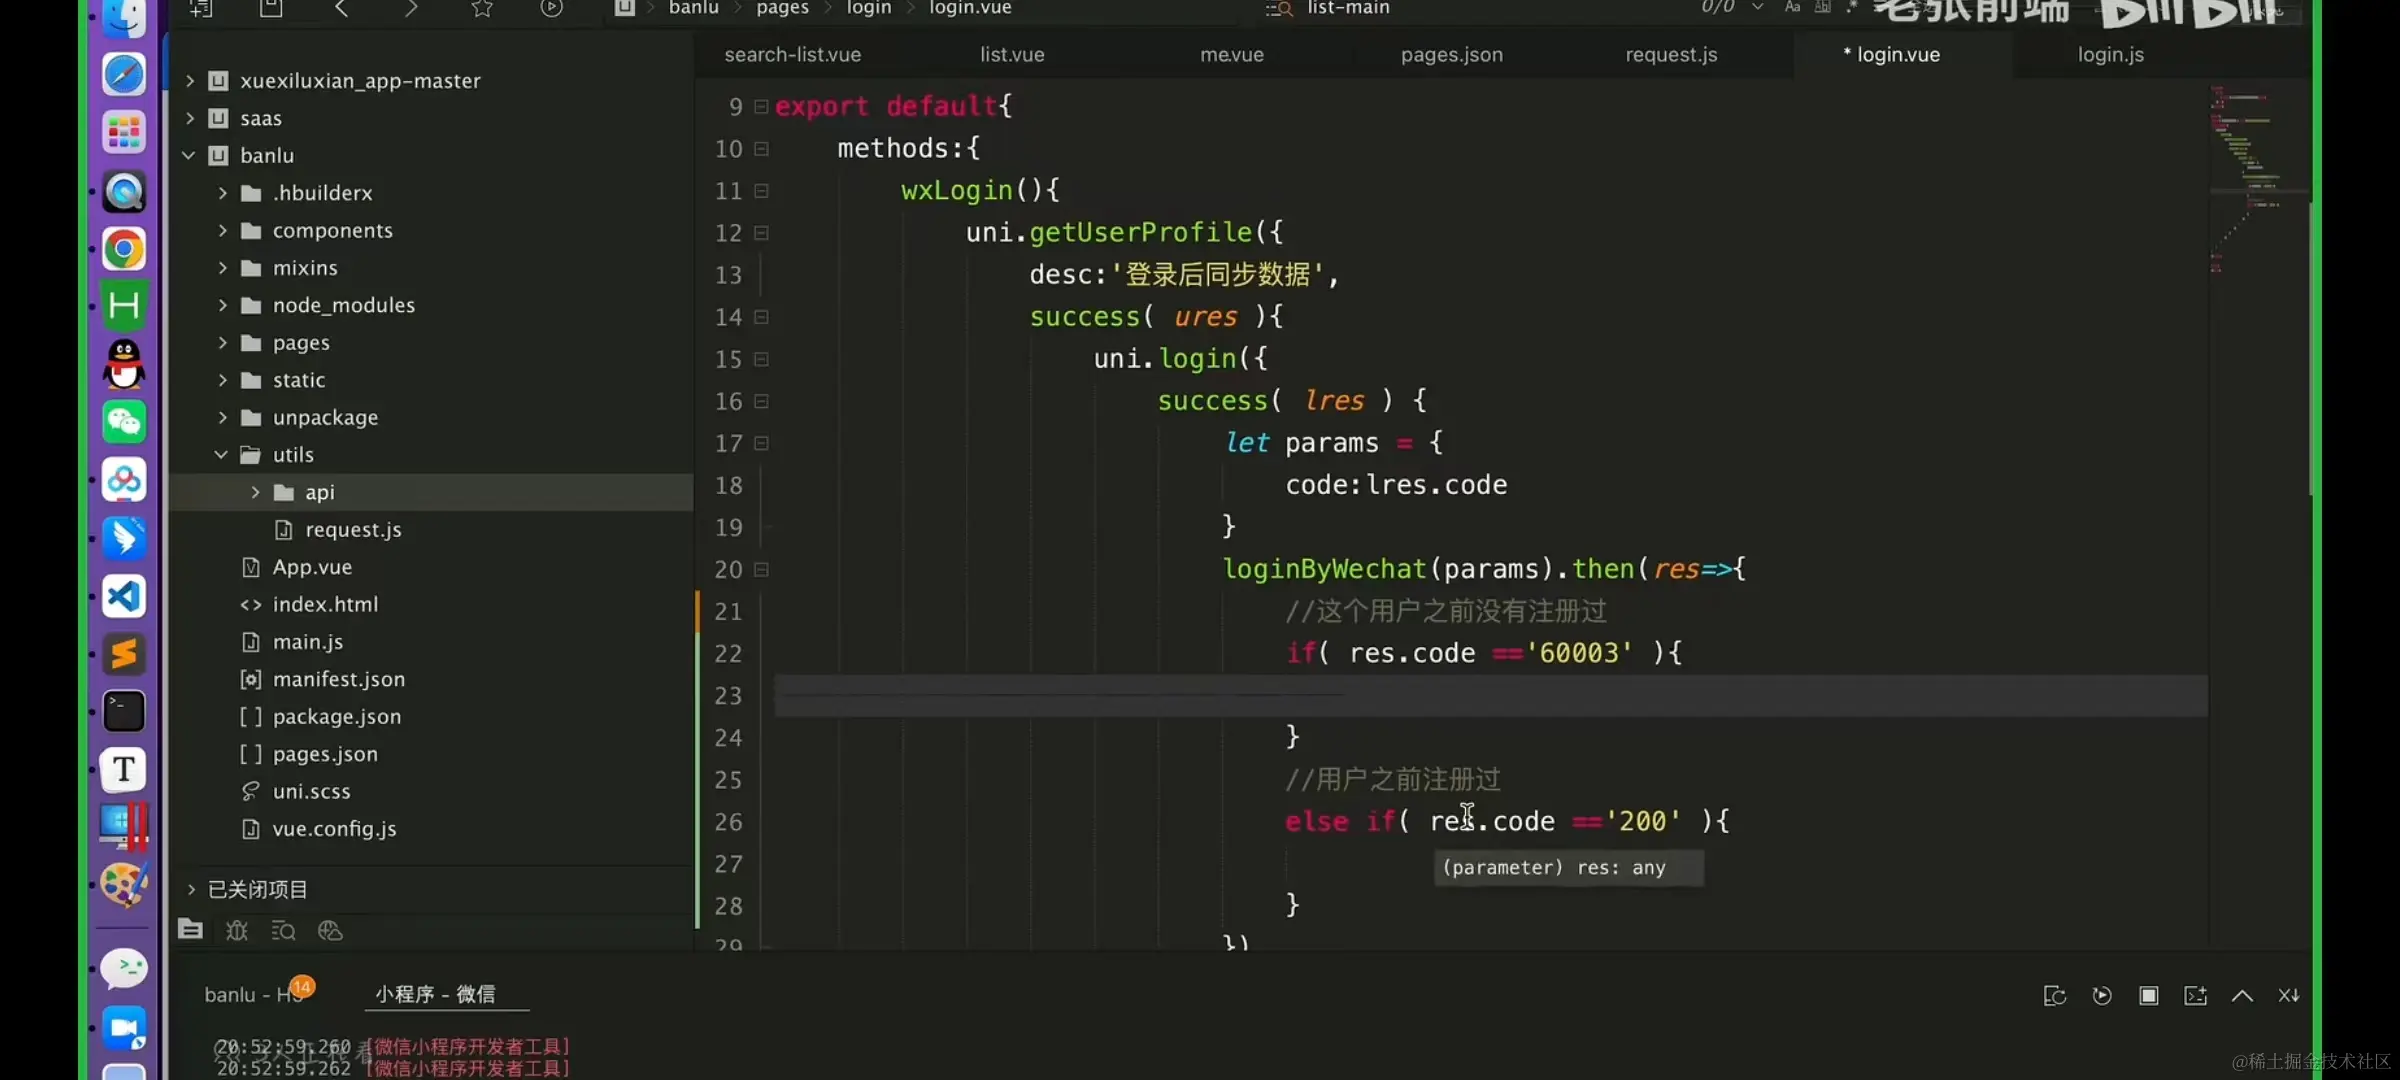Click the refresh device icon in console toolbar
The image size is (2400, 1080).
point(2055,996)
